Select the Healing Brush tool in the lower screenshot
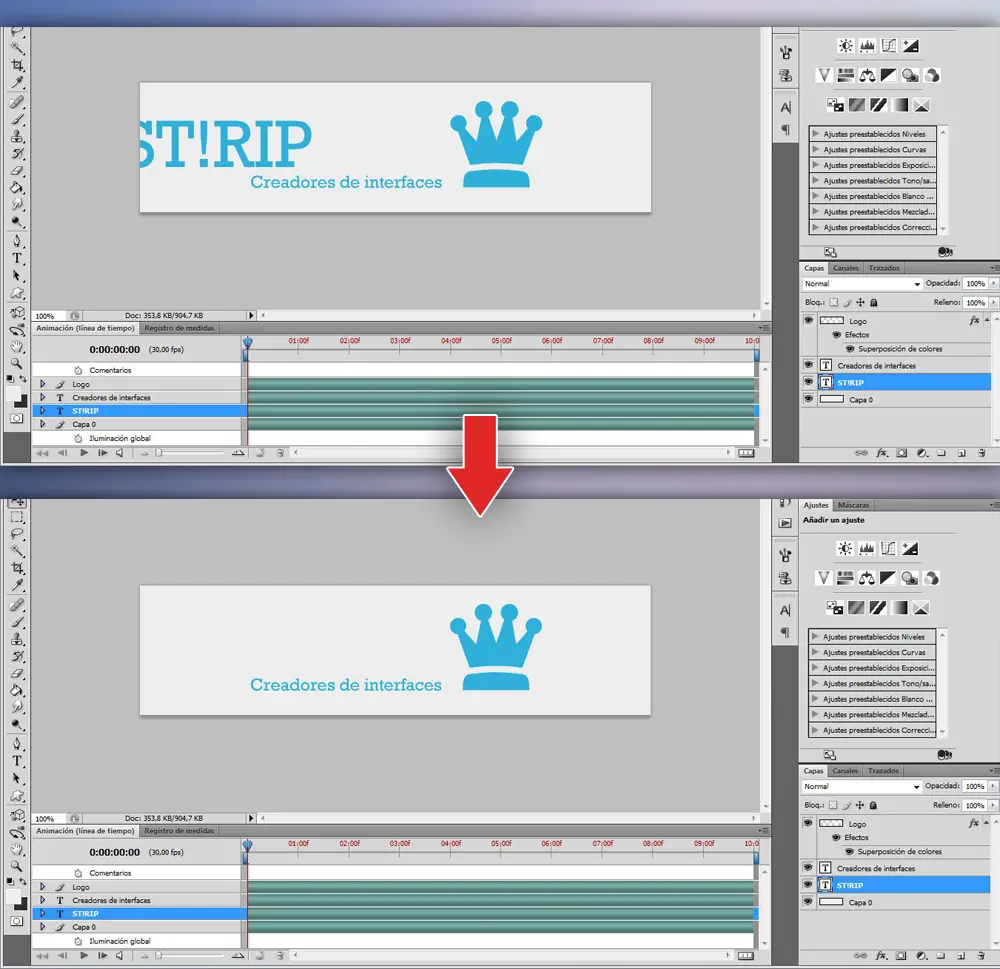Image resolution: width=1000 pixels, height=969 pixels. click(17, 605)
